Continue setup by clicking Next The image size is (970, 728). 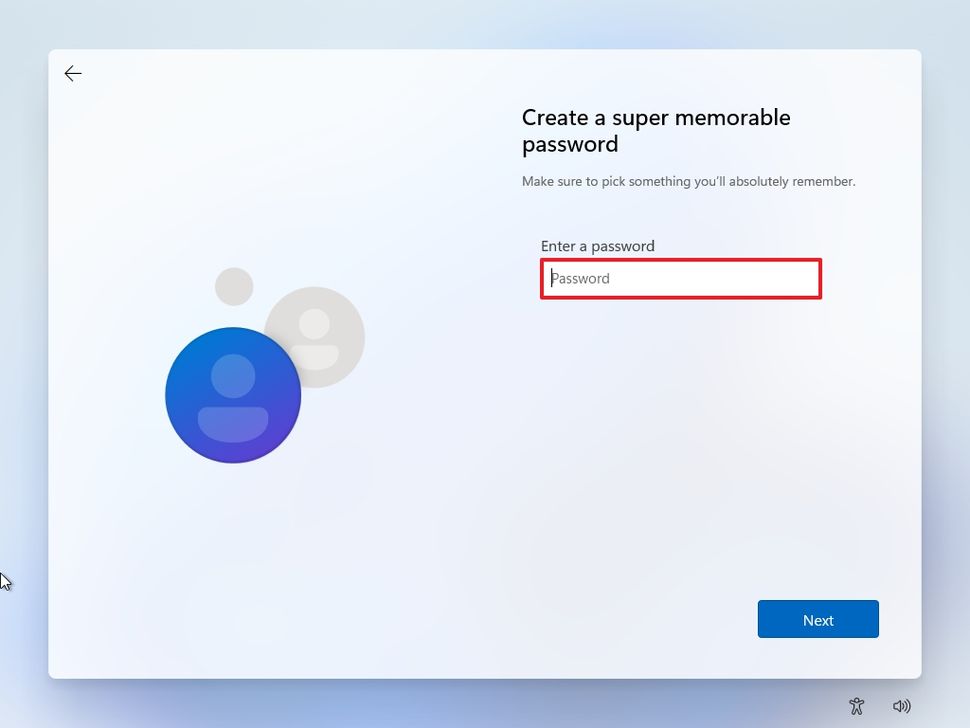[x=817, y=619]
